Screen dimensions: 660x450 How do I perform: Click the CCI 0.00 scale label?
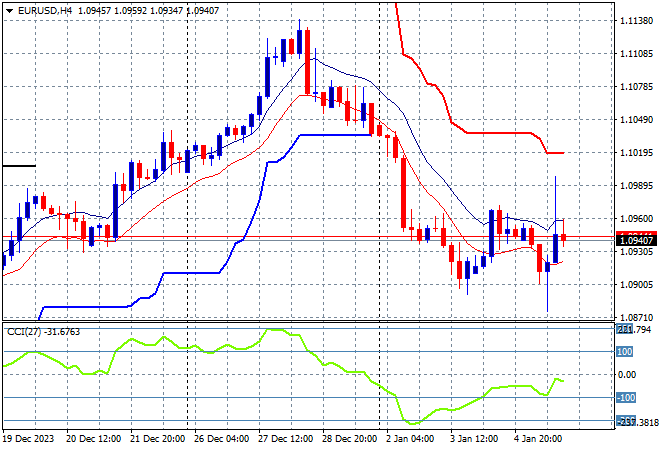[627, 375]
